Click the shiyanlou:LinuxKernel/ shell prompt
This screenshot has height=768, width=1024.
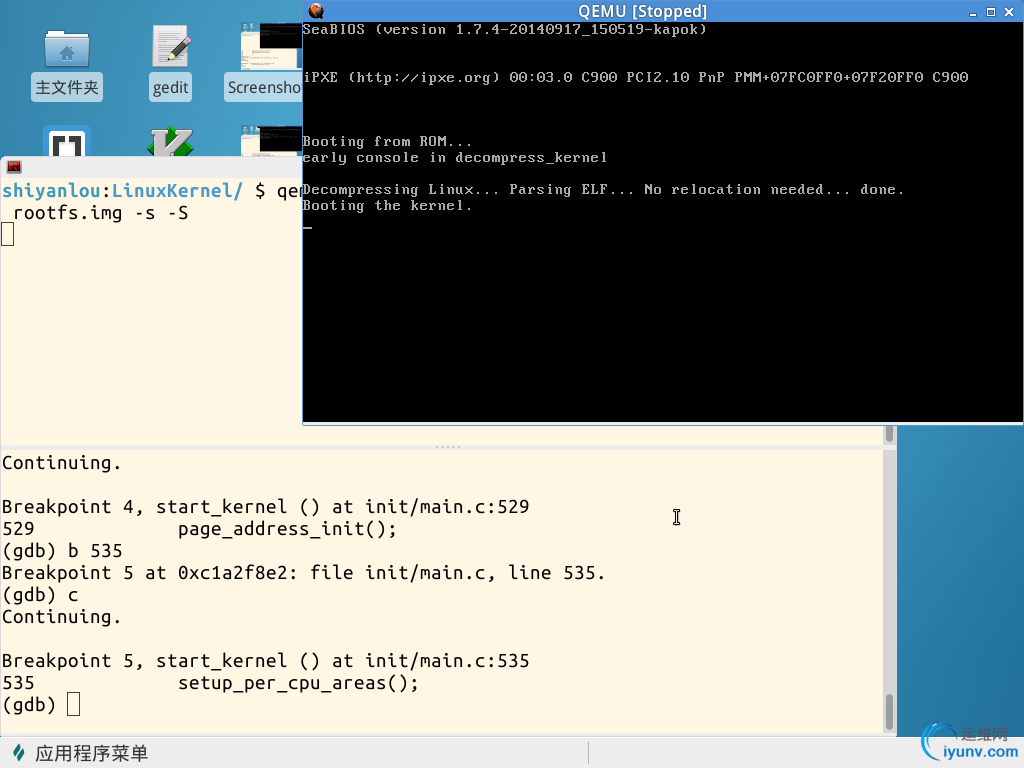[x=134, y=191]
